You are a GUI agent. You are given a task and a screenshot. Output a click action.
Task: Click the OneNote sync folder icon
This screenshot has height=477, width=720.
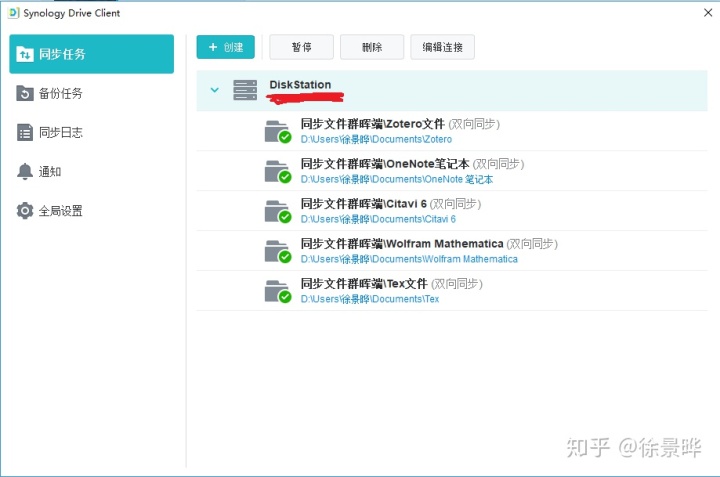click(x=276, y=171)
